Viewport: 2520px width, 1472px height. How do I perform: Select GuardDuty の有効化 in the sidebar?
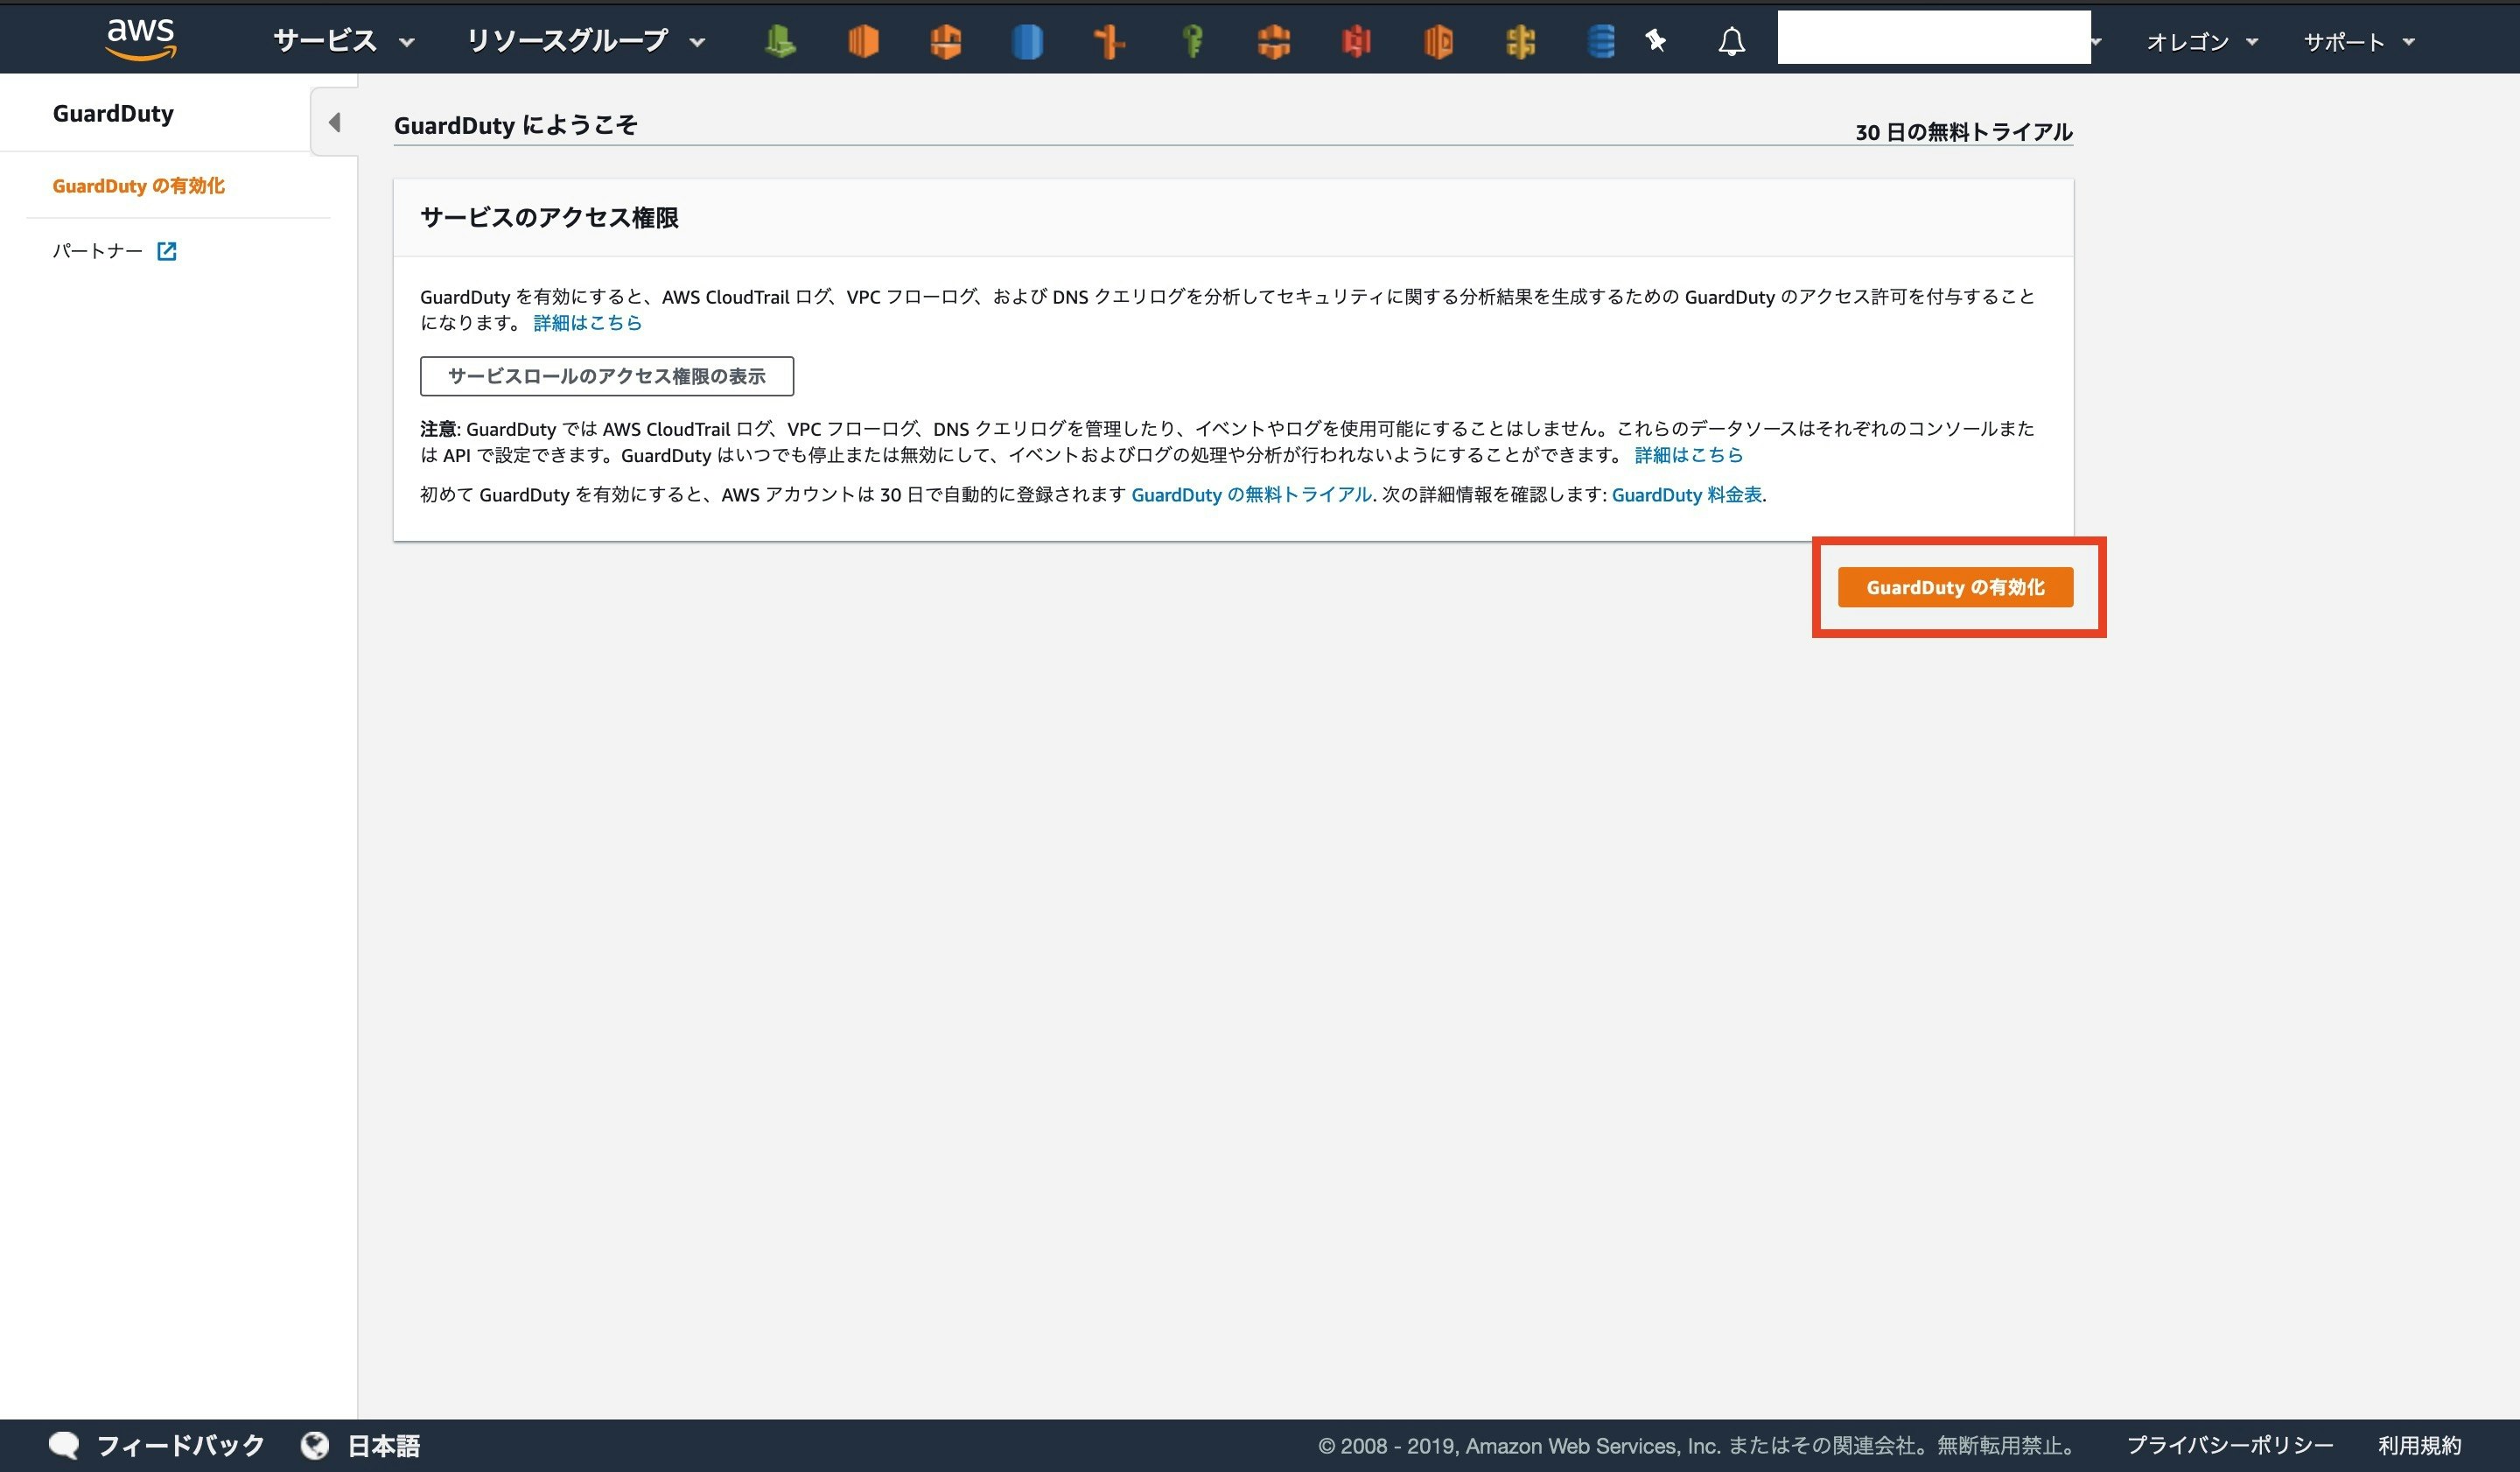(138, 186)
